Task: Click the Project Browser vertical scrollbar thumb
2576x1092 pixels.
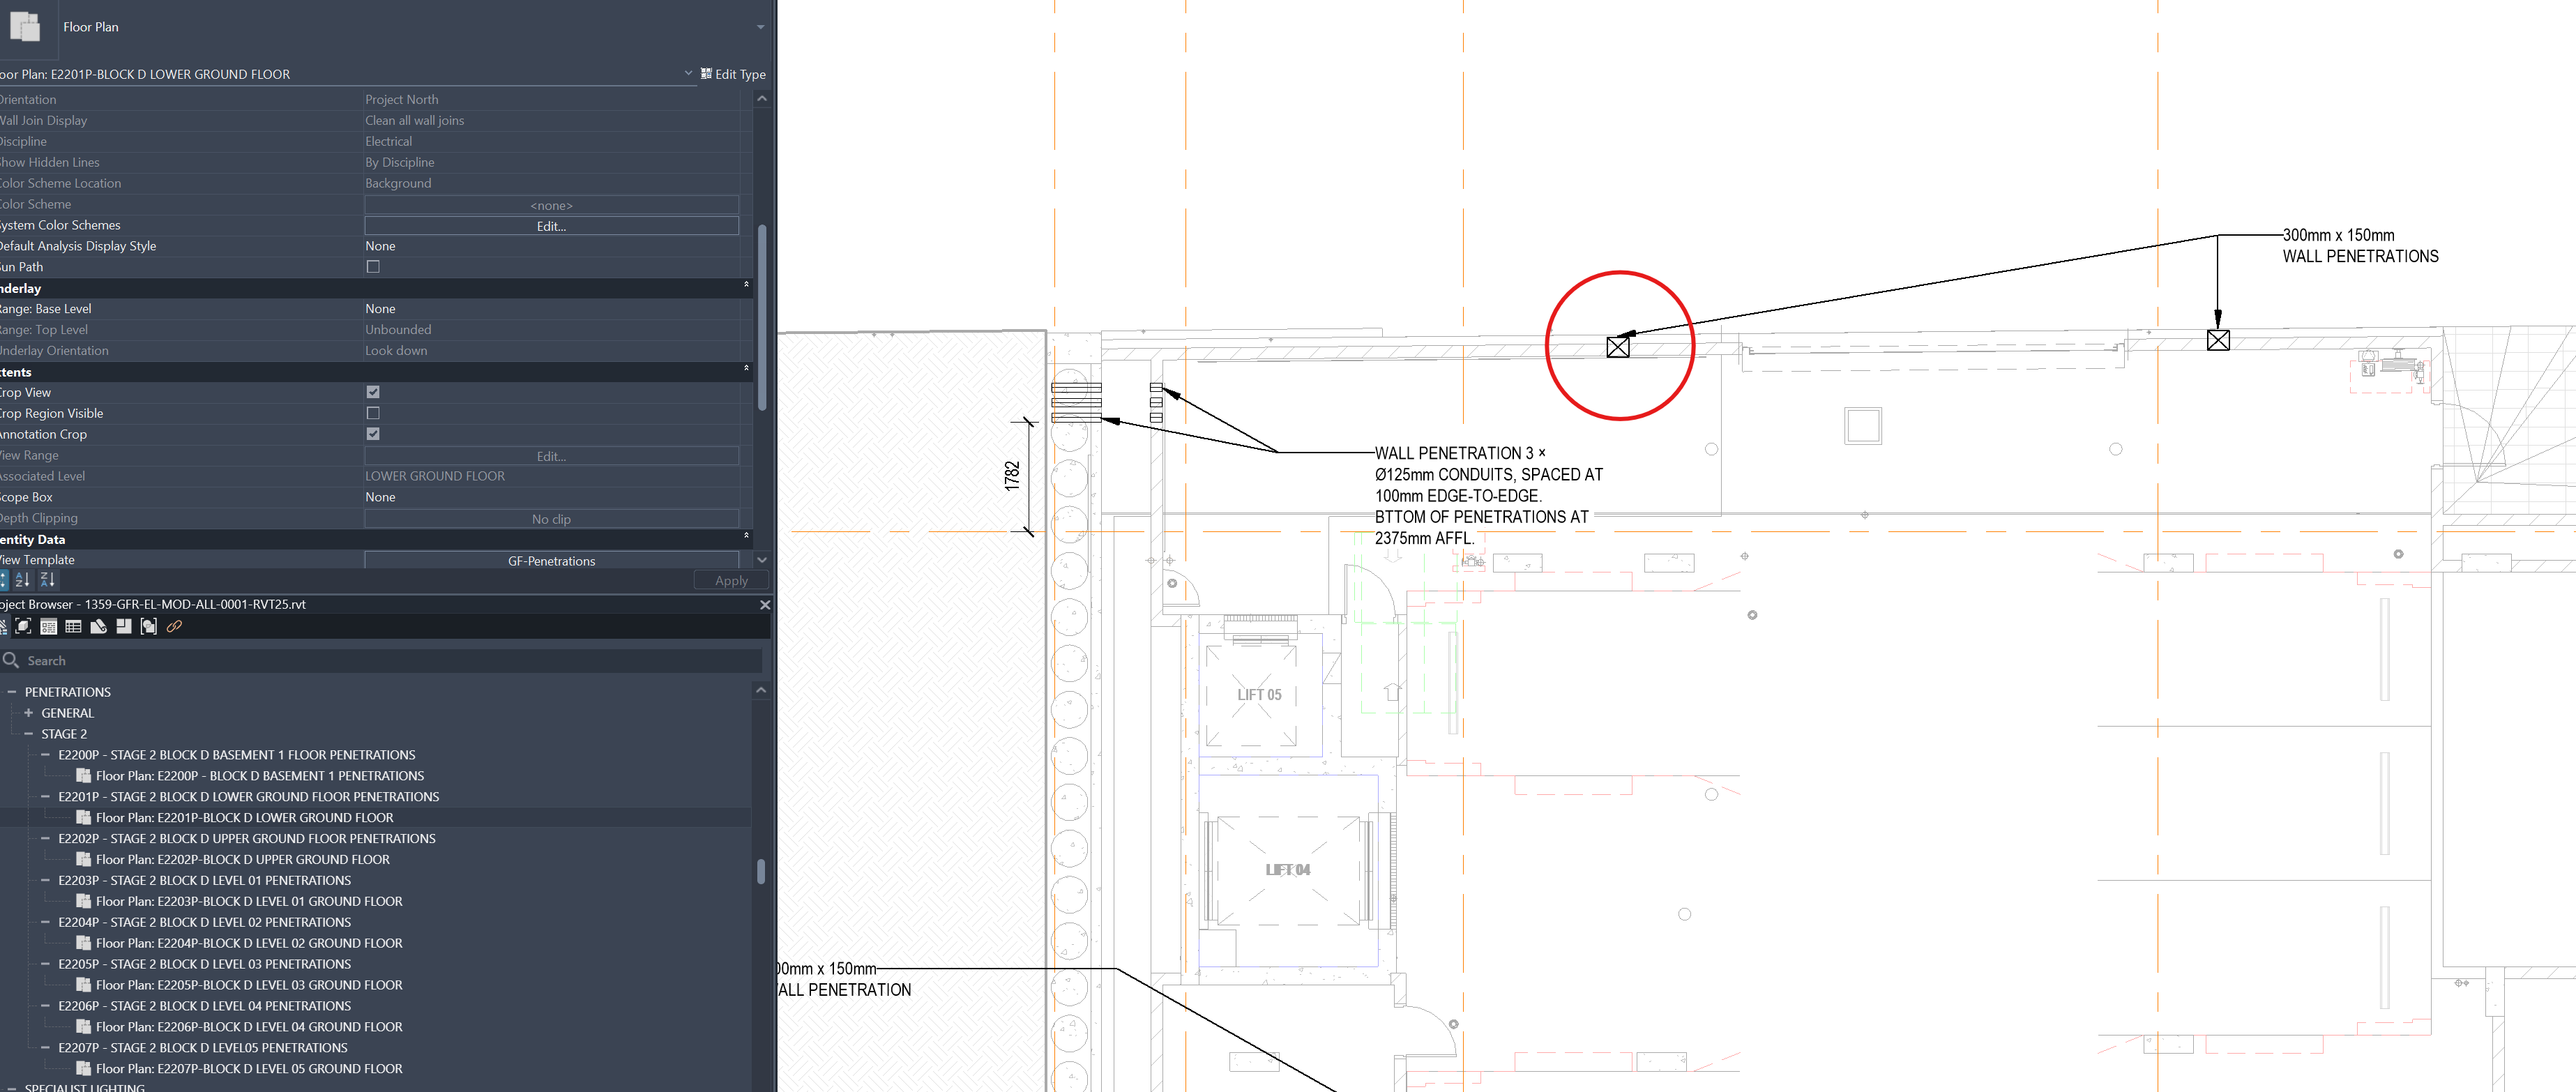Action: [761, 871]
